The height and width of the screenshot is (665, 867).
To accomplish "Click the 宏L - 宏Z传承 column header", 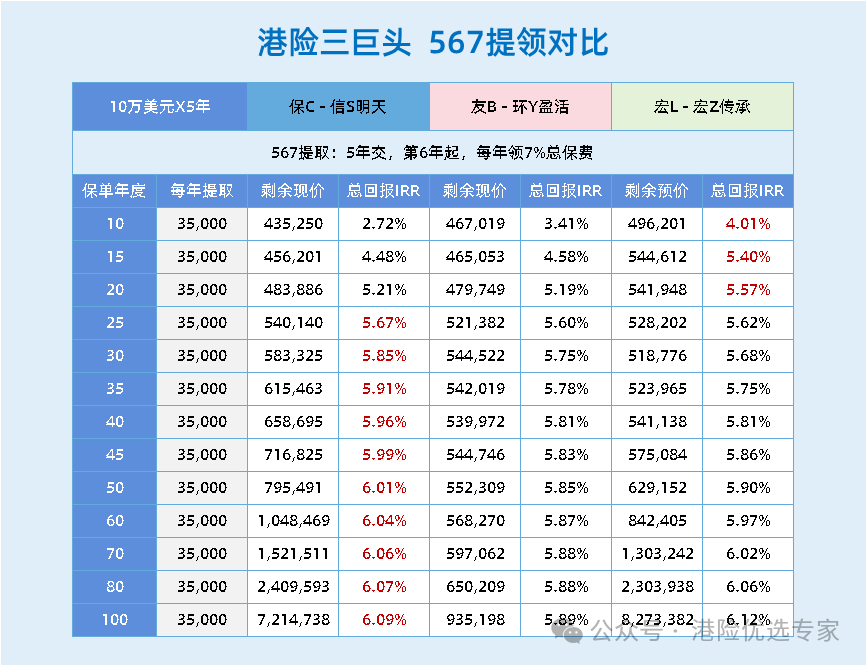I will (x=702, y=107).
